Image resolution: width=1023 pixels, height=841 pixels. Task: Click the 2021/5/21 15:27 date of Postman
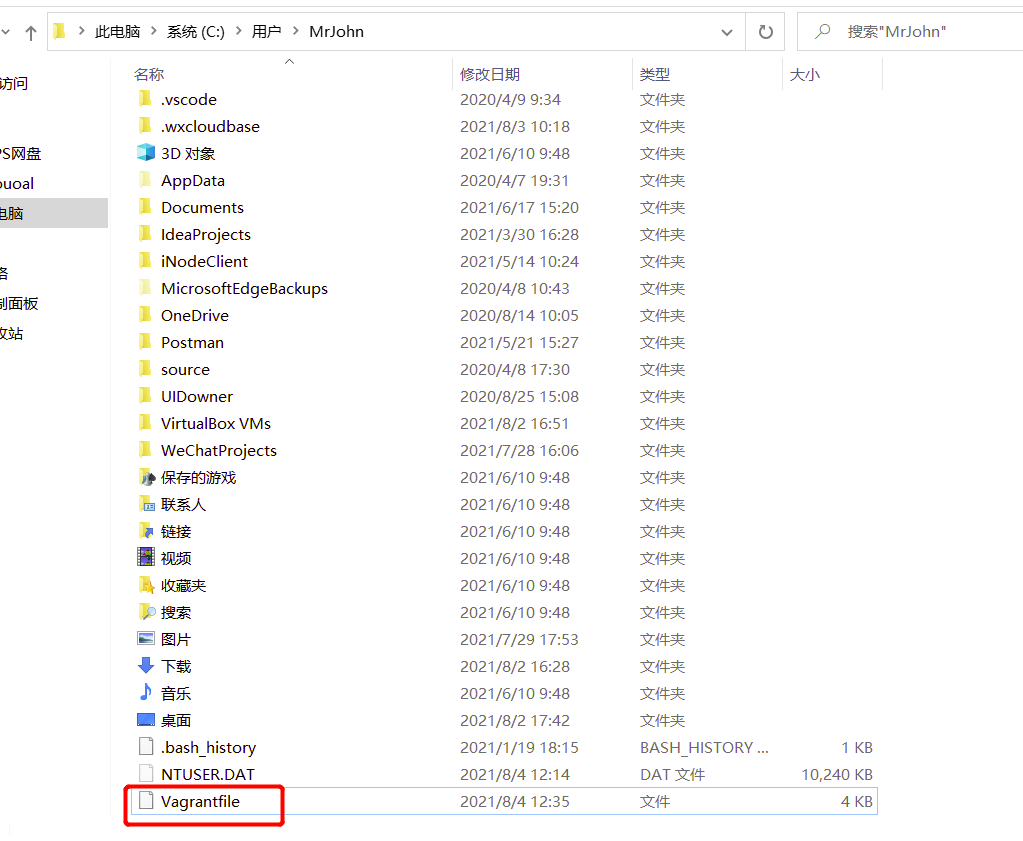point(519,343)
